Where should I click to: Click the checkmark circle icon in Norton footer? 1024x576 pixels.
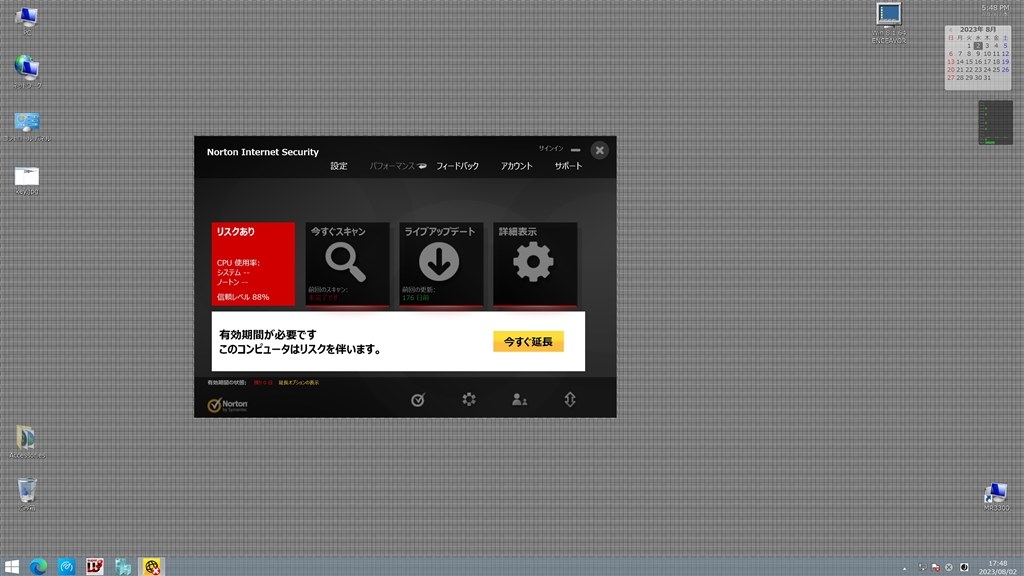(x=418, y=400)
